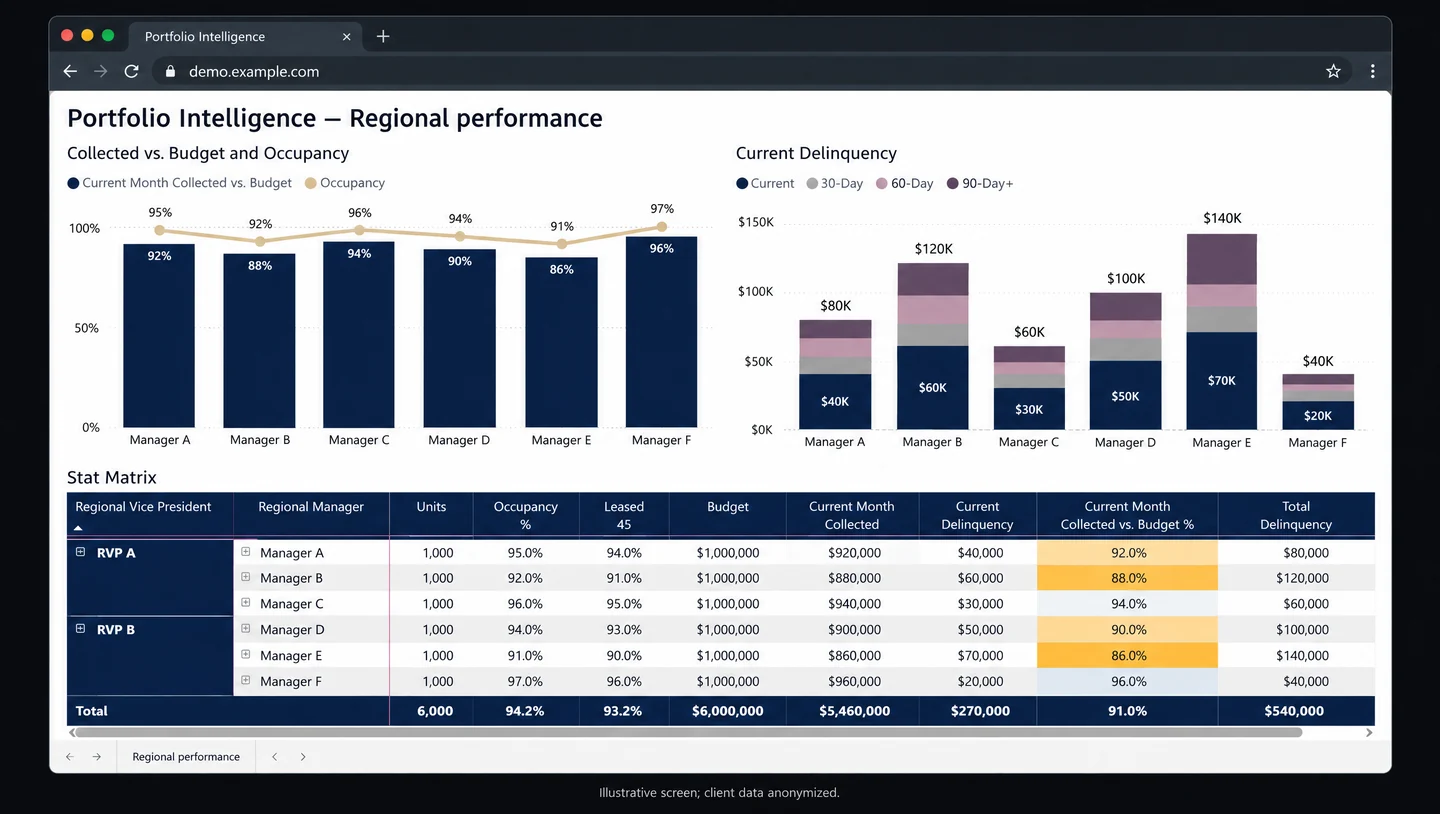Viewport: 1440px width, 814px height.
Task: Close the Portfolio Intelligence tab
Action: [347, 37]
